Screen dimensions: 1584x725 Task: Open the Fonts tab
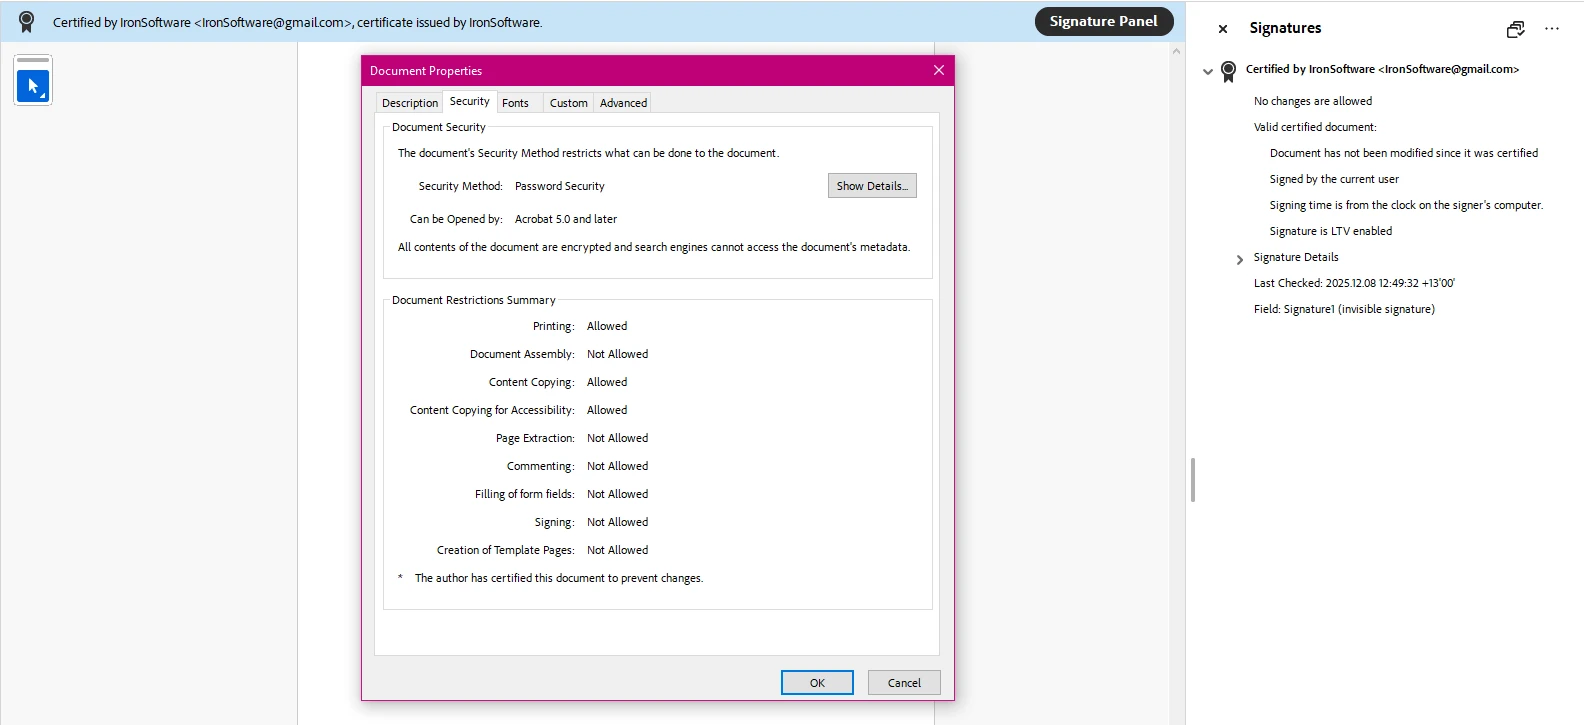tap(515, 103)
